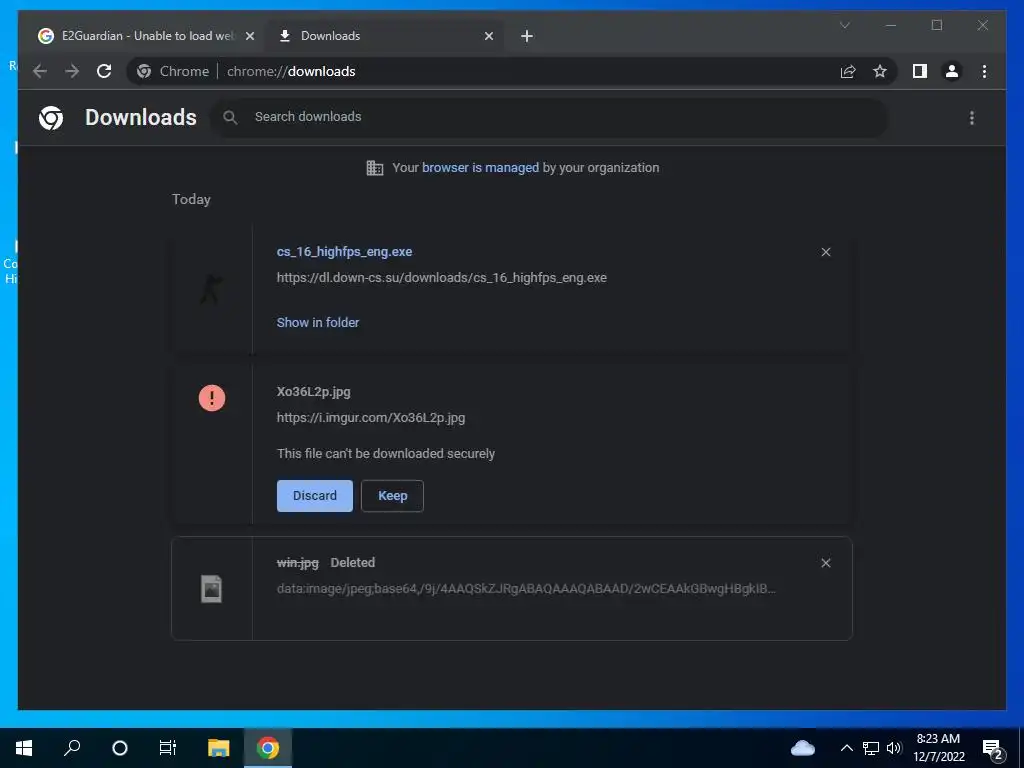Viewport: 1024px width, 768px height.
Task: Click the 'This file can't be downloaded securely' text
Action: (386, 453)
